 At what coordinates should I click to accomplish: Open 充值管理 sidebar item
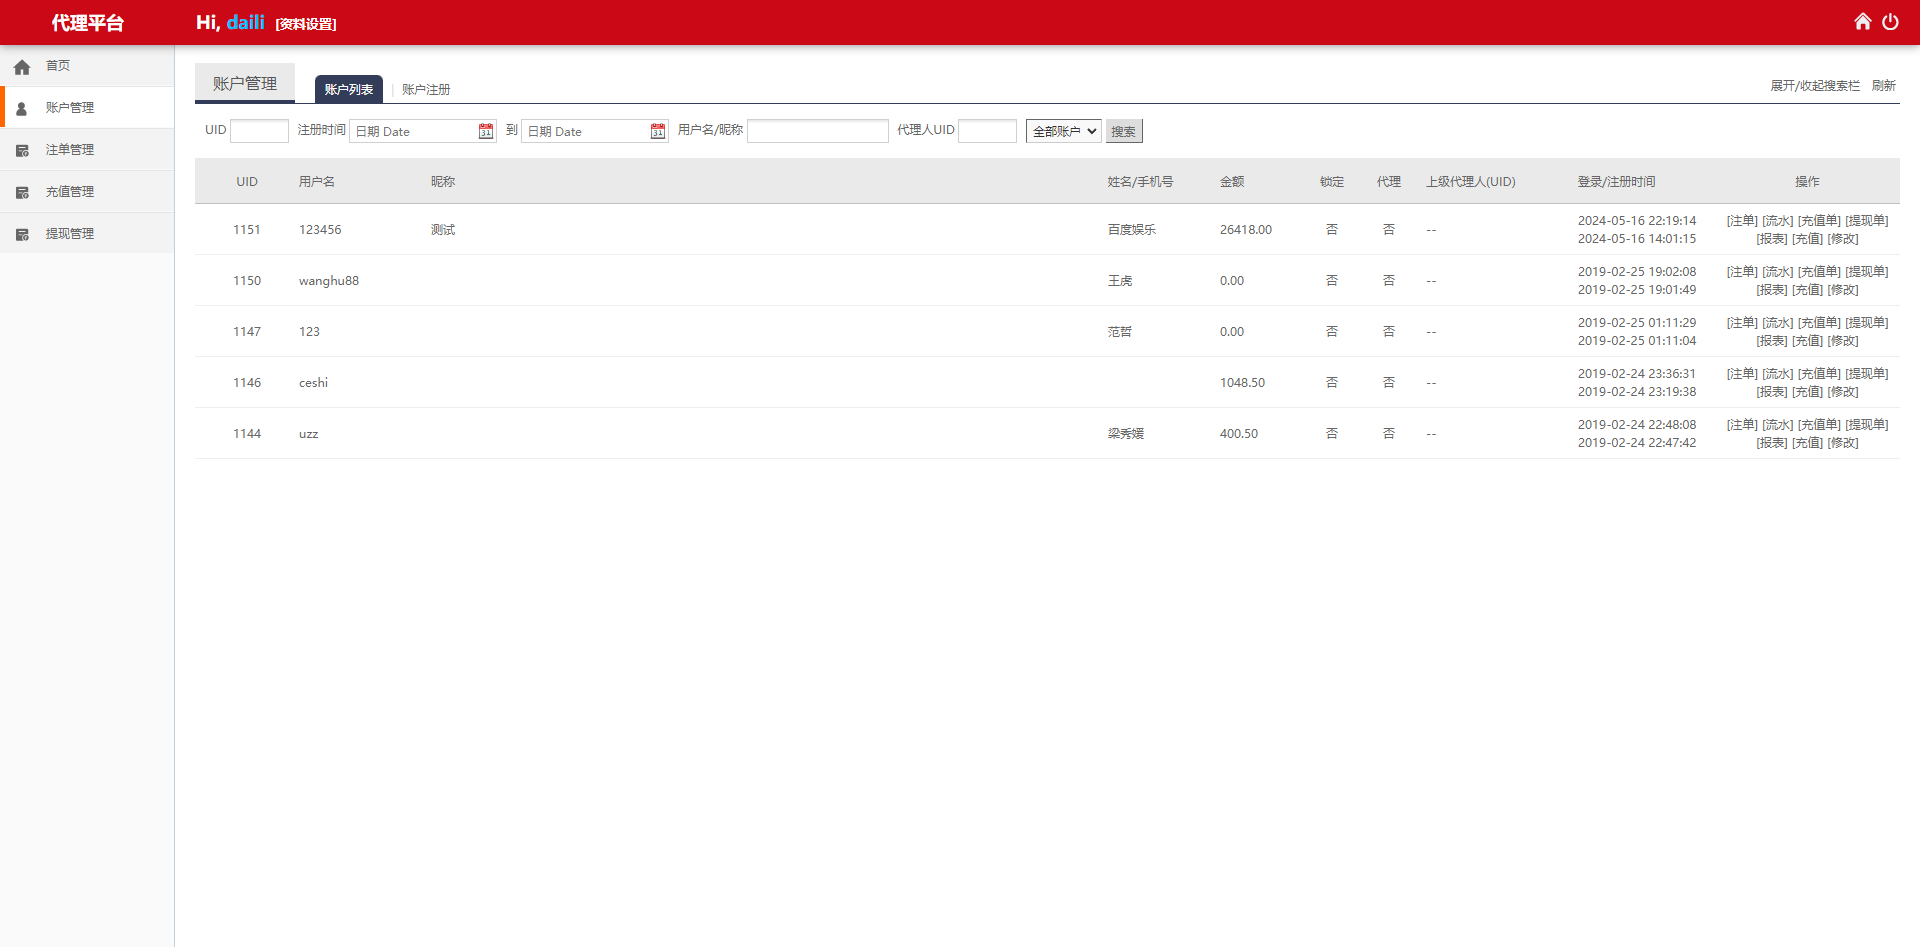(87, 192)
